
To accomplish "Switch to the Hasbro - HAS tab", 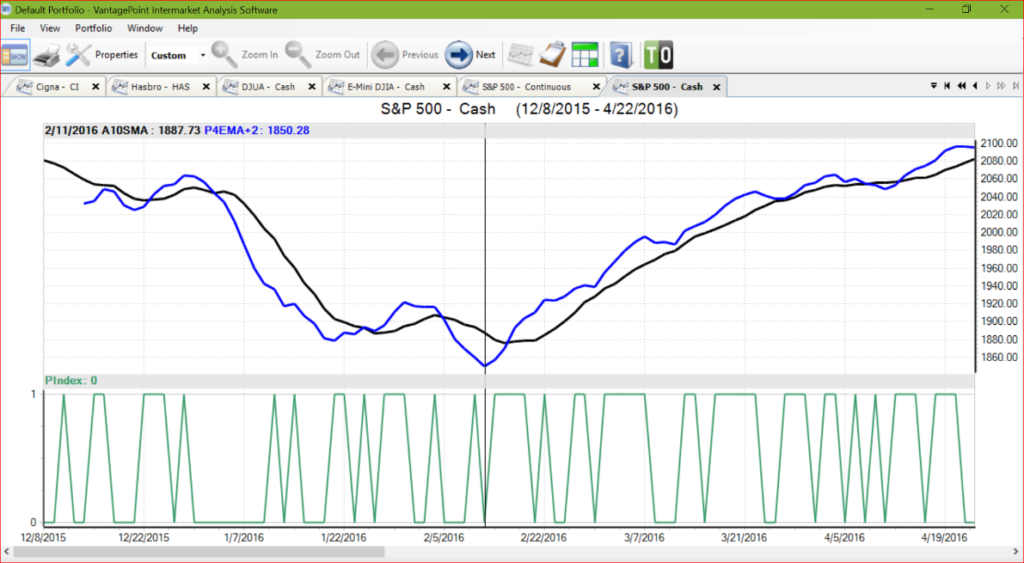I will click(x=162, y=86).
